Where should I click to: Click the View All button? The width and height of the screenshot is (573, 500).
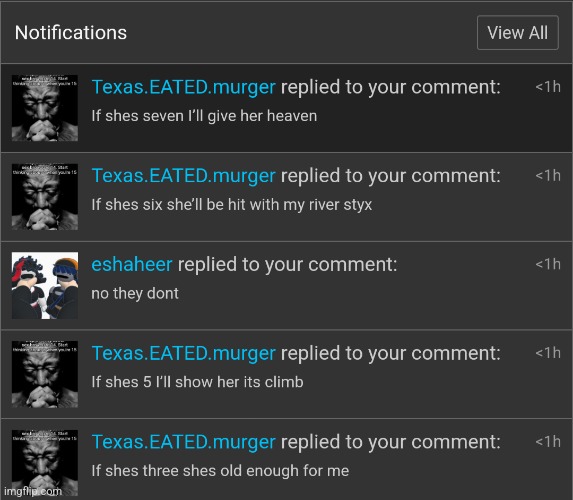(x=517, y=33)
